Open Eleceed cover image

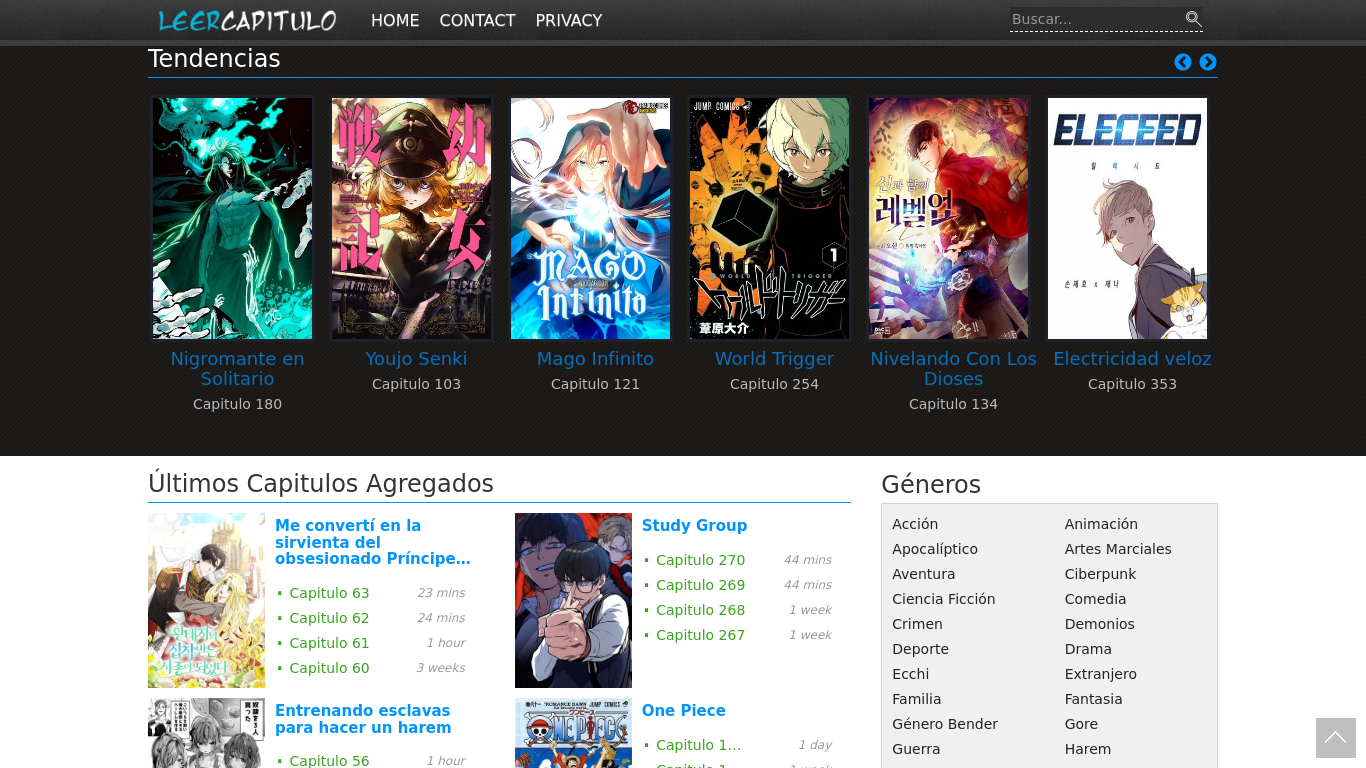click(x=1127, y=218)
